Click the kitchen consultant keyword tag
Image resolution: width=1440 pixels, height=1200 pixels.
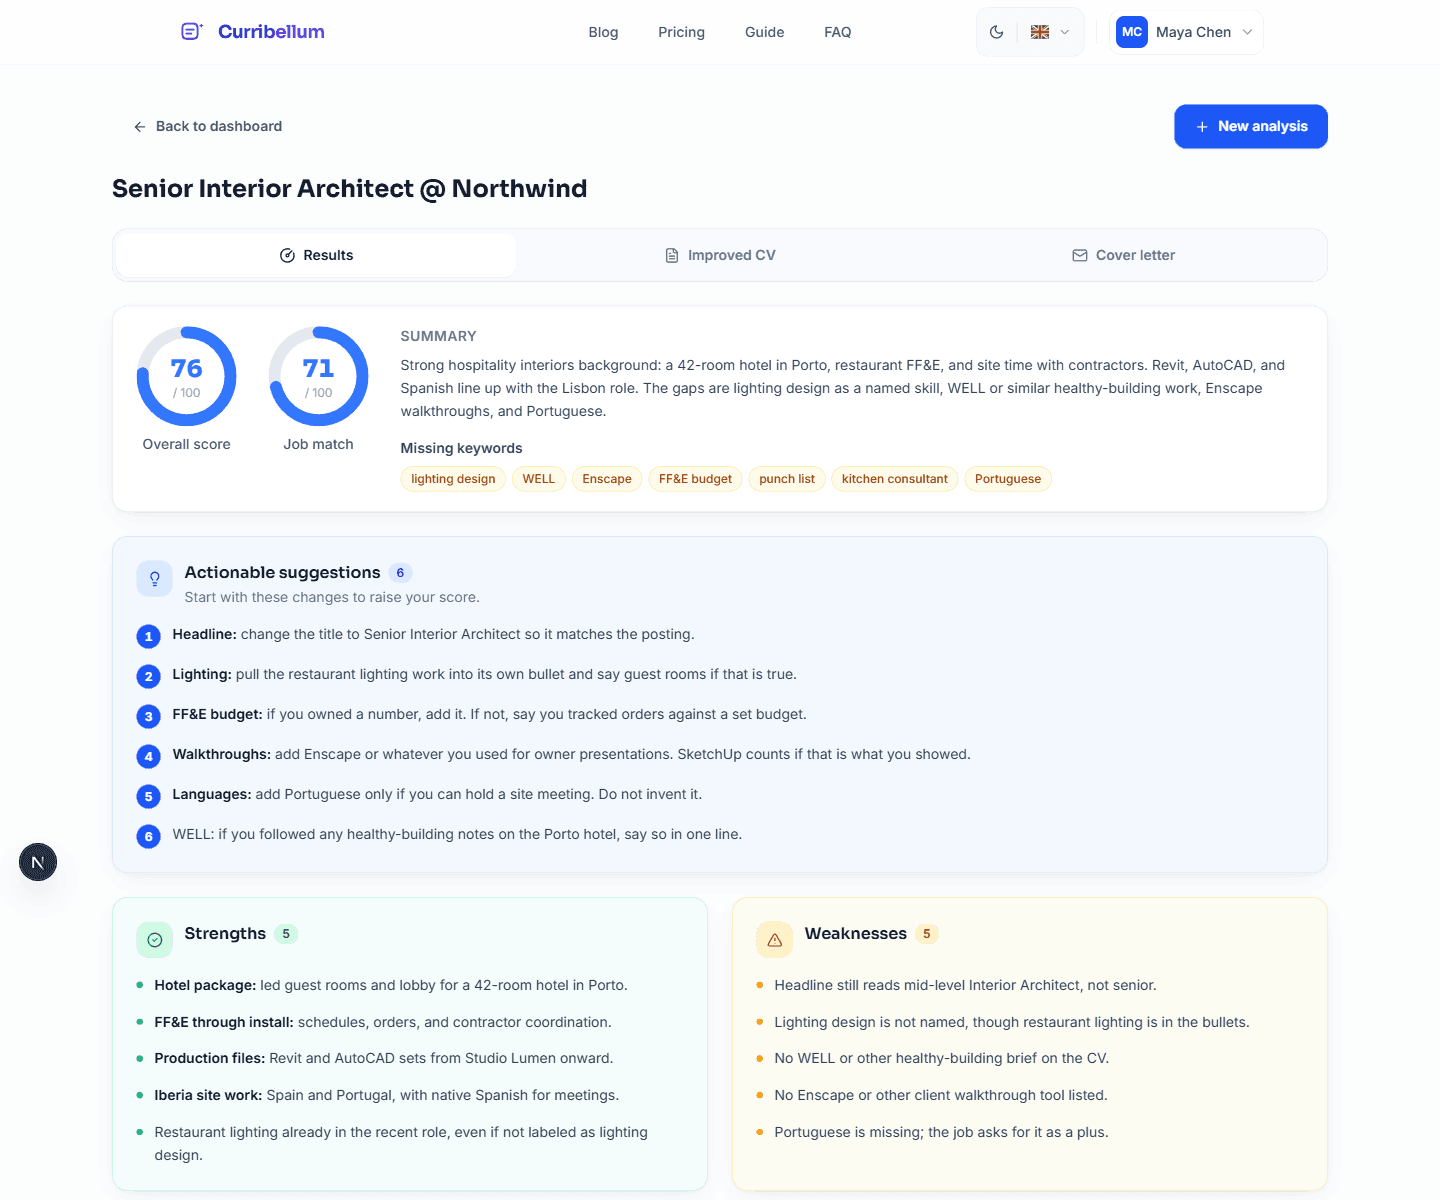894,479
